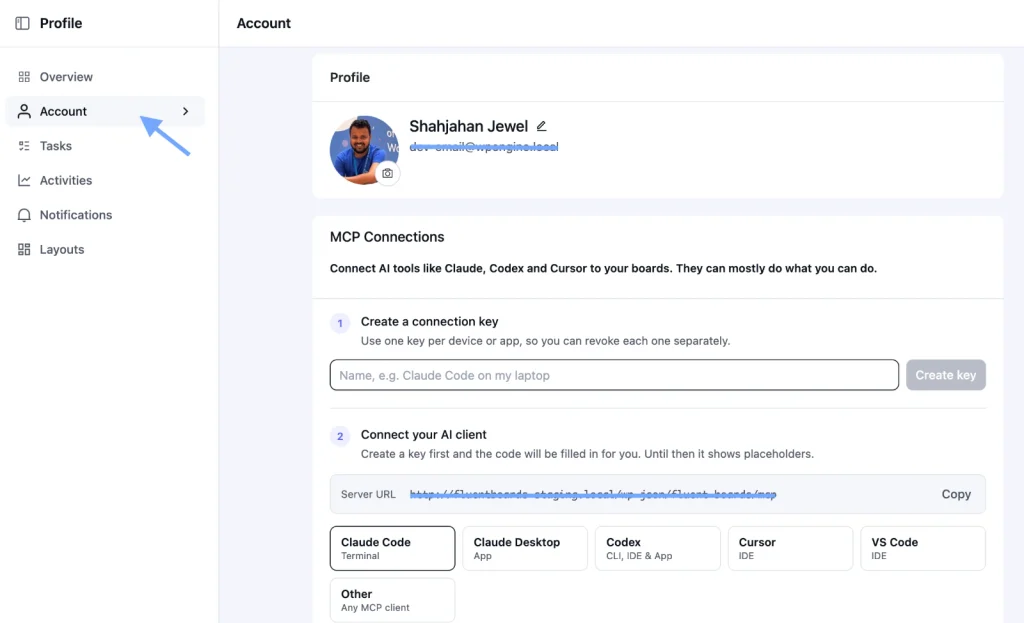
Task: Click the profile avatar photo
Action: (362, 150)
